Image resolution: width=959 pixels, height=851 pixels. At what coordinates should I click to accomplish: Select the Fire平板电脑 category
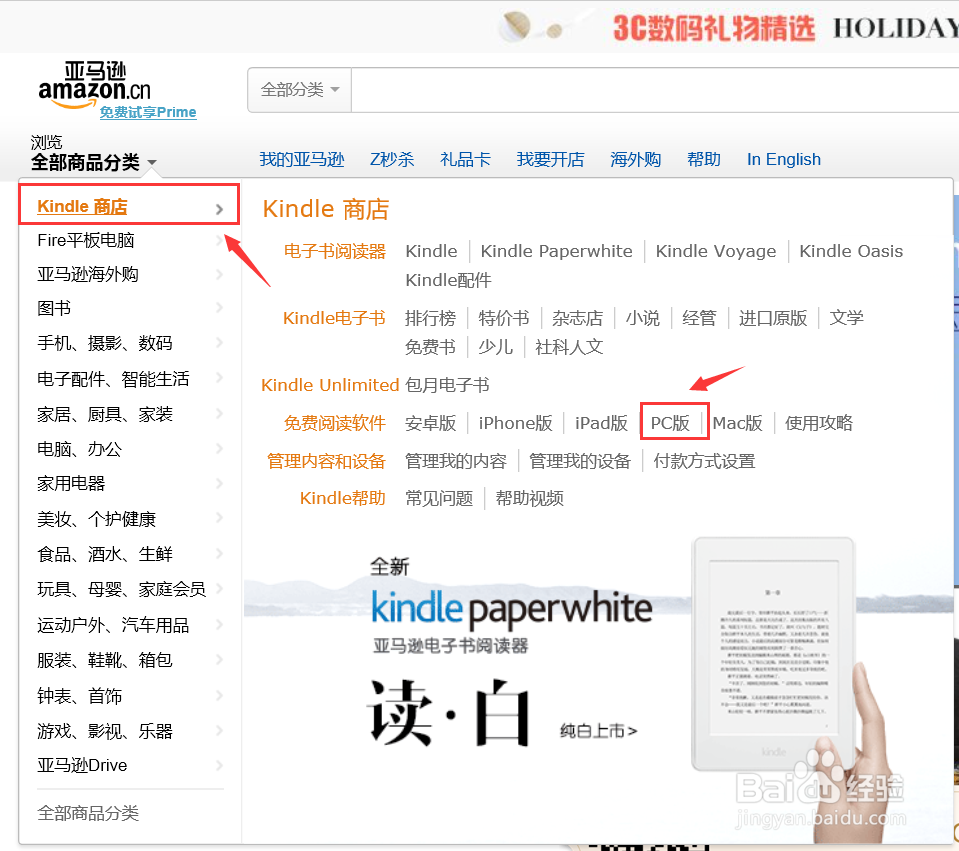point(86,240)
